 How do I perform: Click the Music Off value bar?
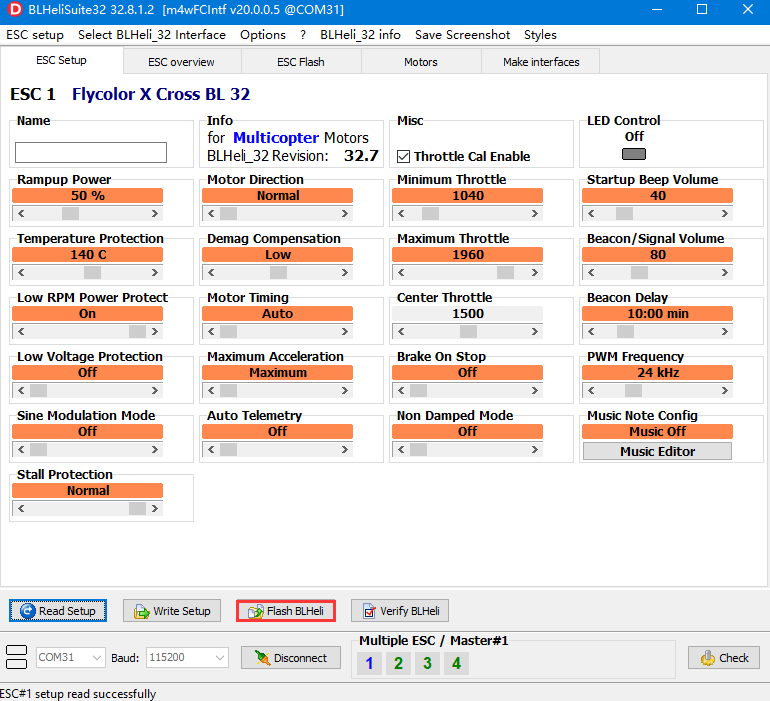coord(657,432)
